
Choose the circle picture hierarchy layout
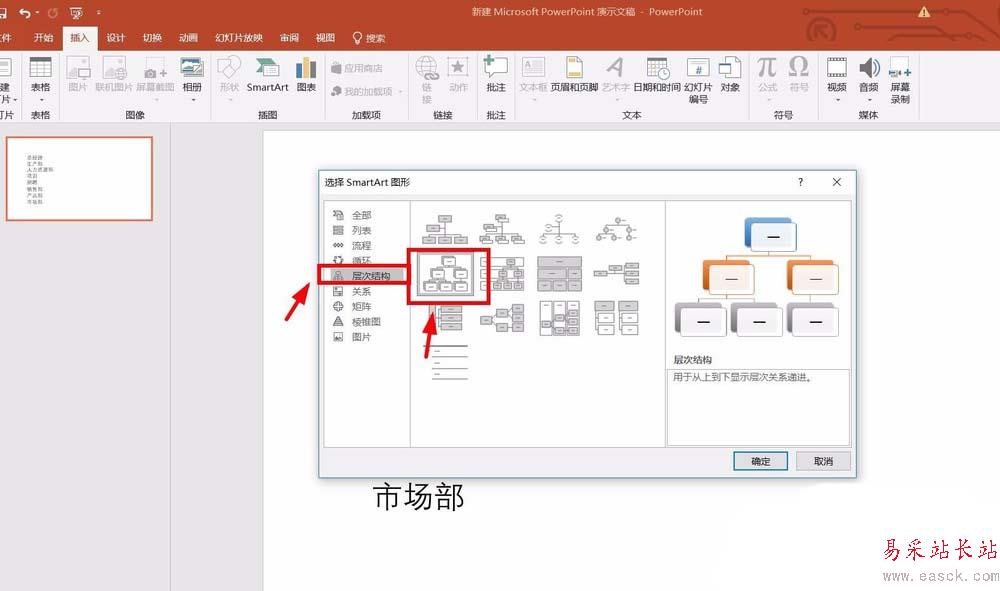(617, 230)
